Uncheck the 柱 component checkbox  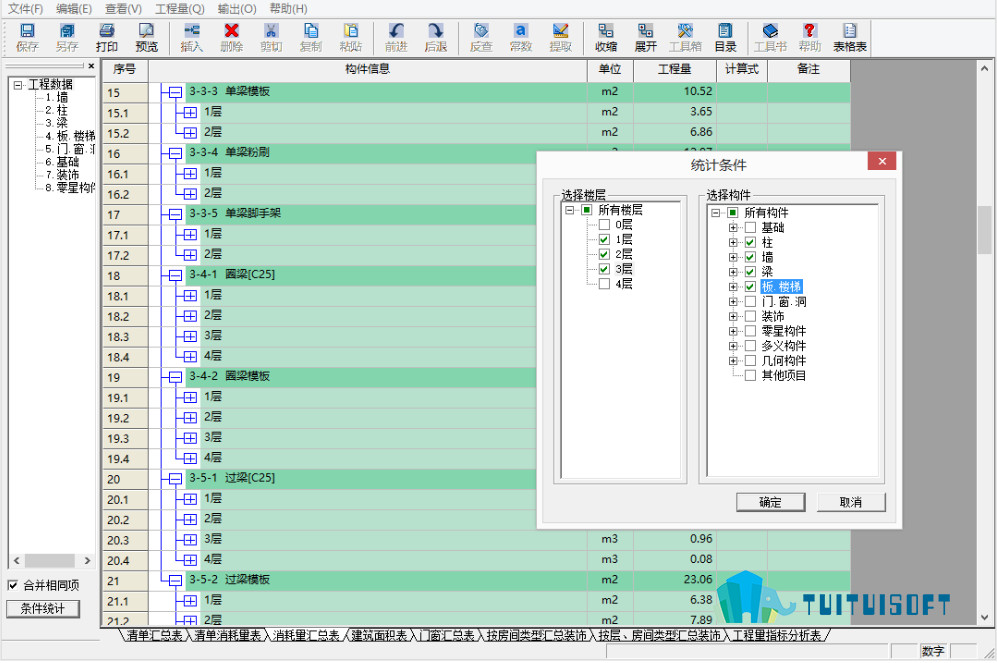point(750,242)
